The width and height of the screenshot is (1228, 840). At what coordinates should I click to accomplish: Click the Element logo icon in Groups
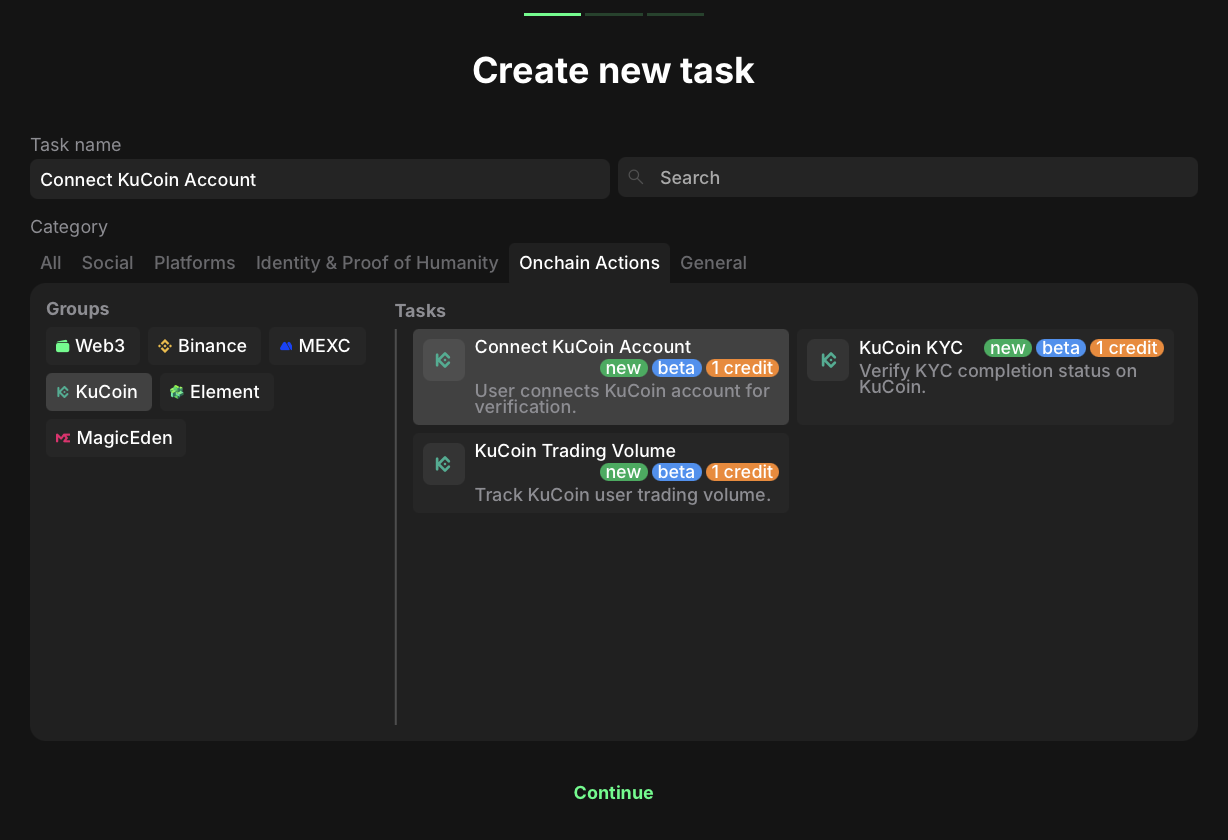click(x=177, y=392)
